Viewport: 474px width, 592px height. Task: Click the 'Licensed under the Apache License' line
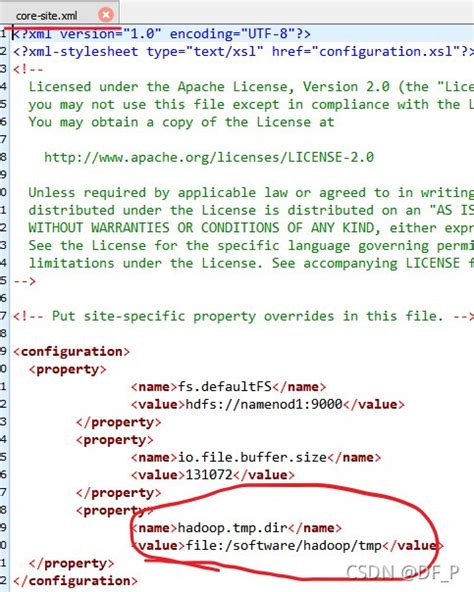(x=251, y=87)
